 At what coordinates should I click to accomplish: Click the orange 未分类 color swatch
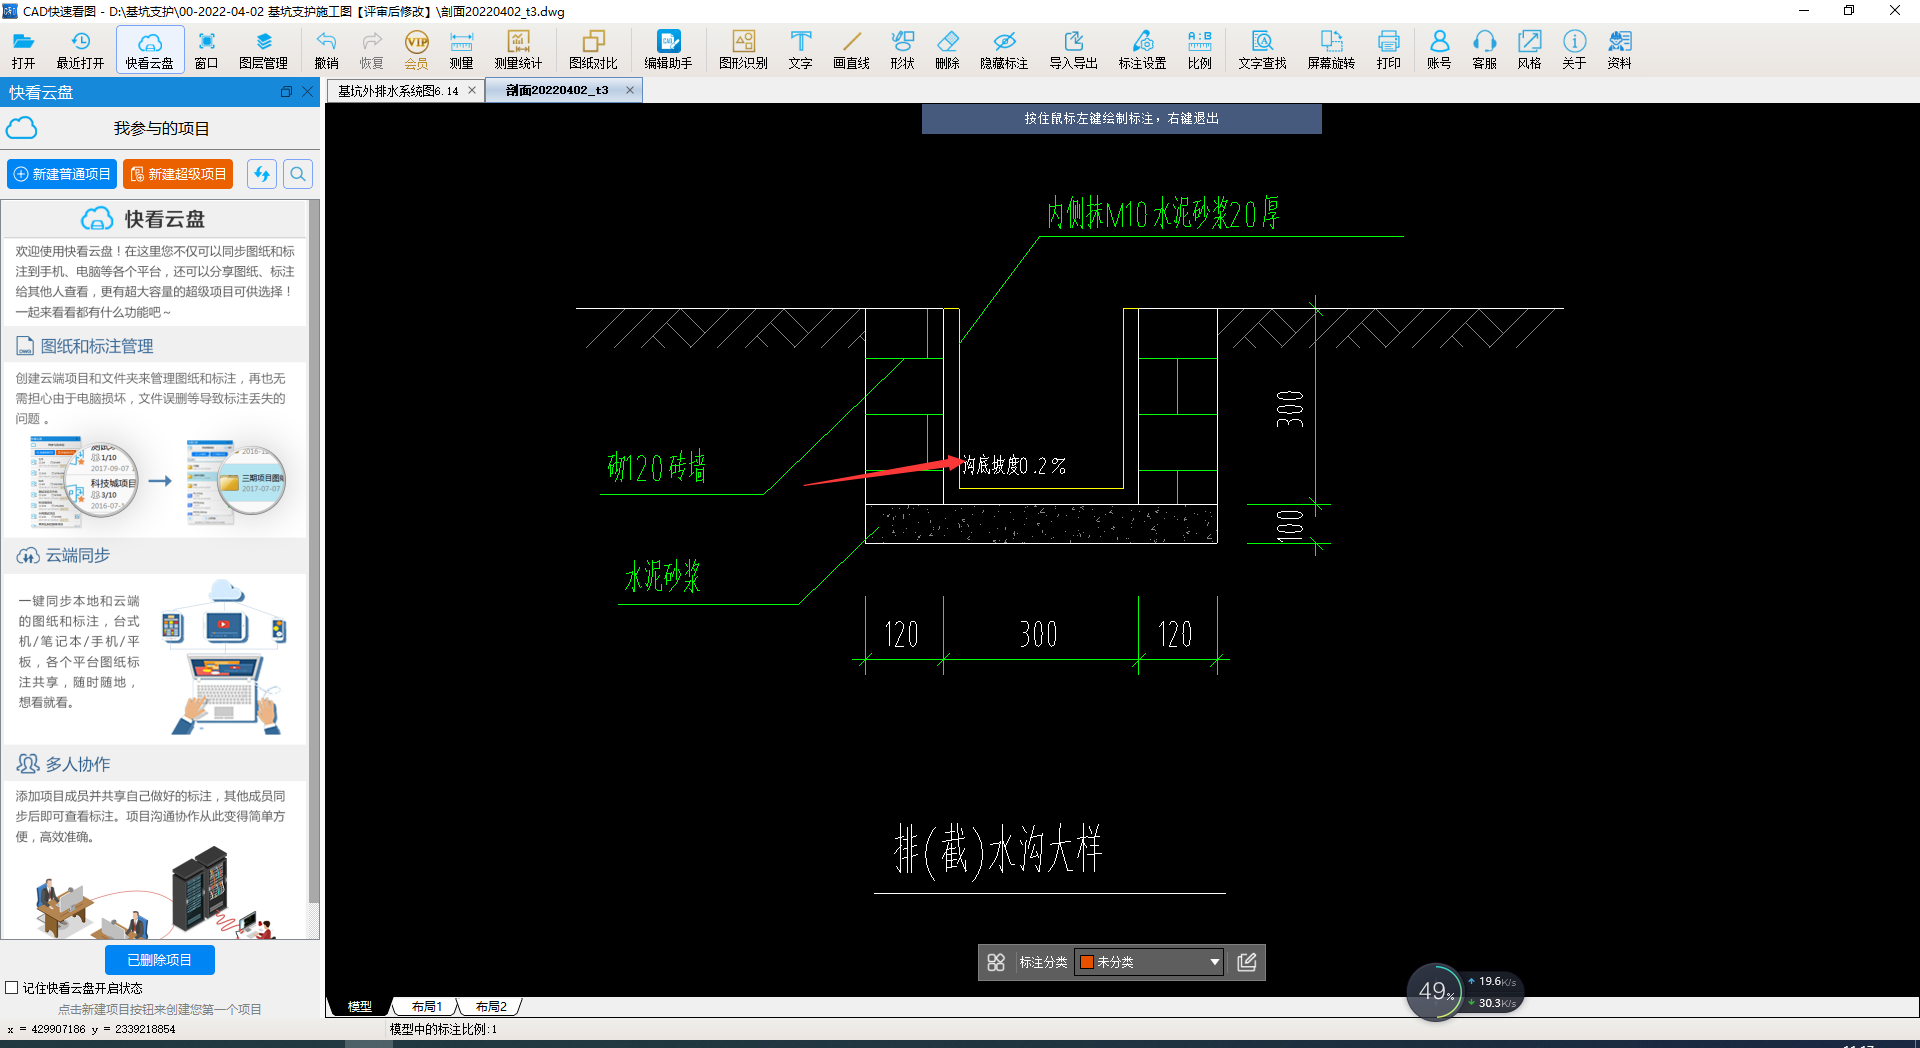(x=1087, y=962)
